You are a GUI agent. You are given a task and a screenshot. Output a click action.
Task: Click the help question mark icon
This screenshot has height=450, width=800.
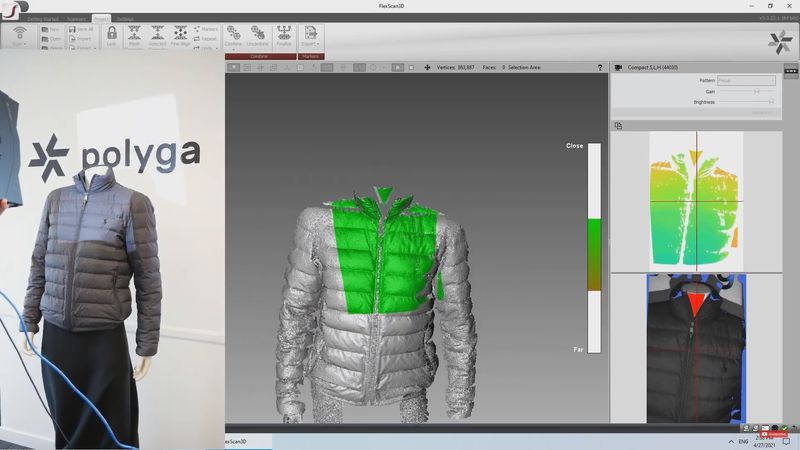point(600,68)
